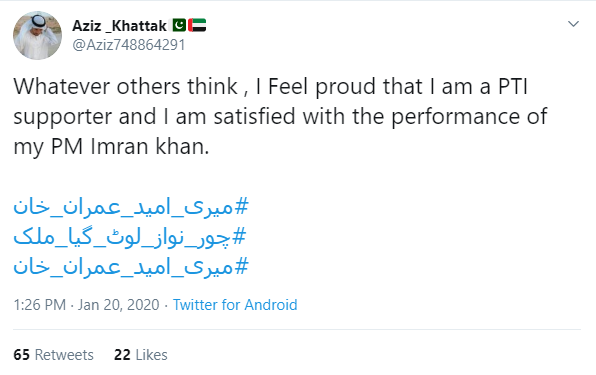This screenshot has width=596, height=375.
Task: Click the retweet count number 65
Action: coord(21,354)
